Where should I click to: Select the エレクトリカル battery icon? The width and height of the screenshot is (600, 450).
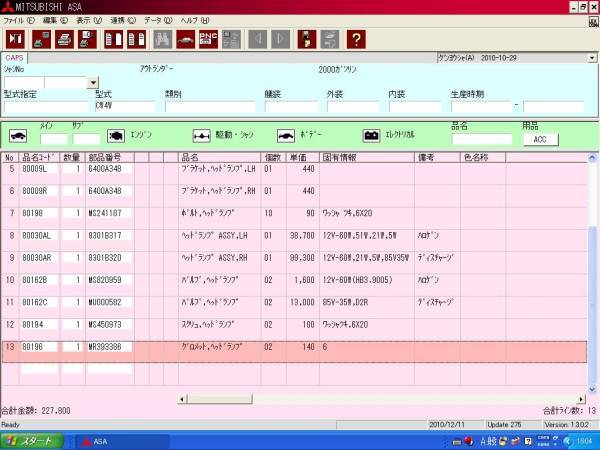click(x=371, y=135)
